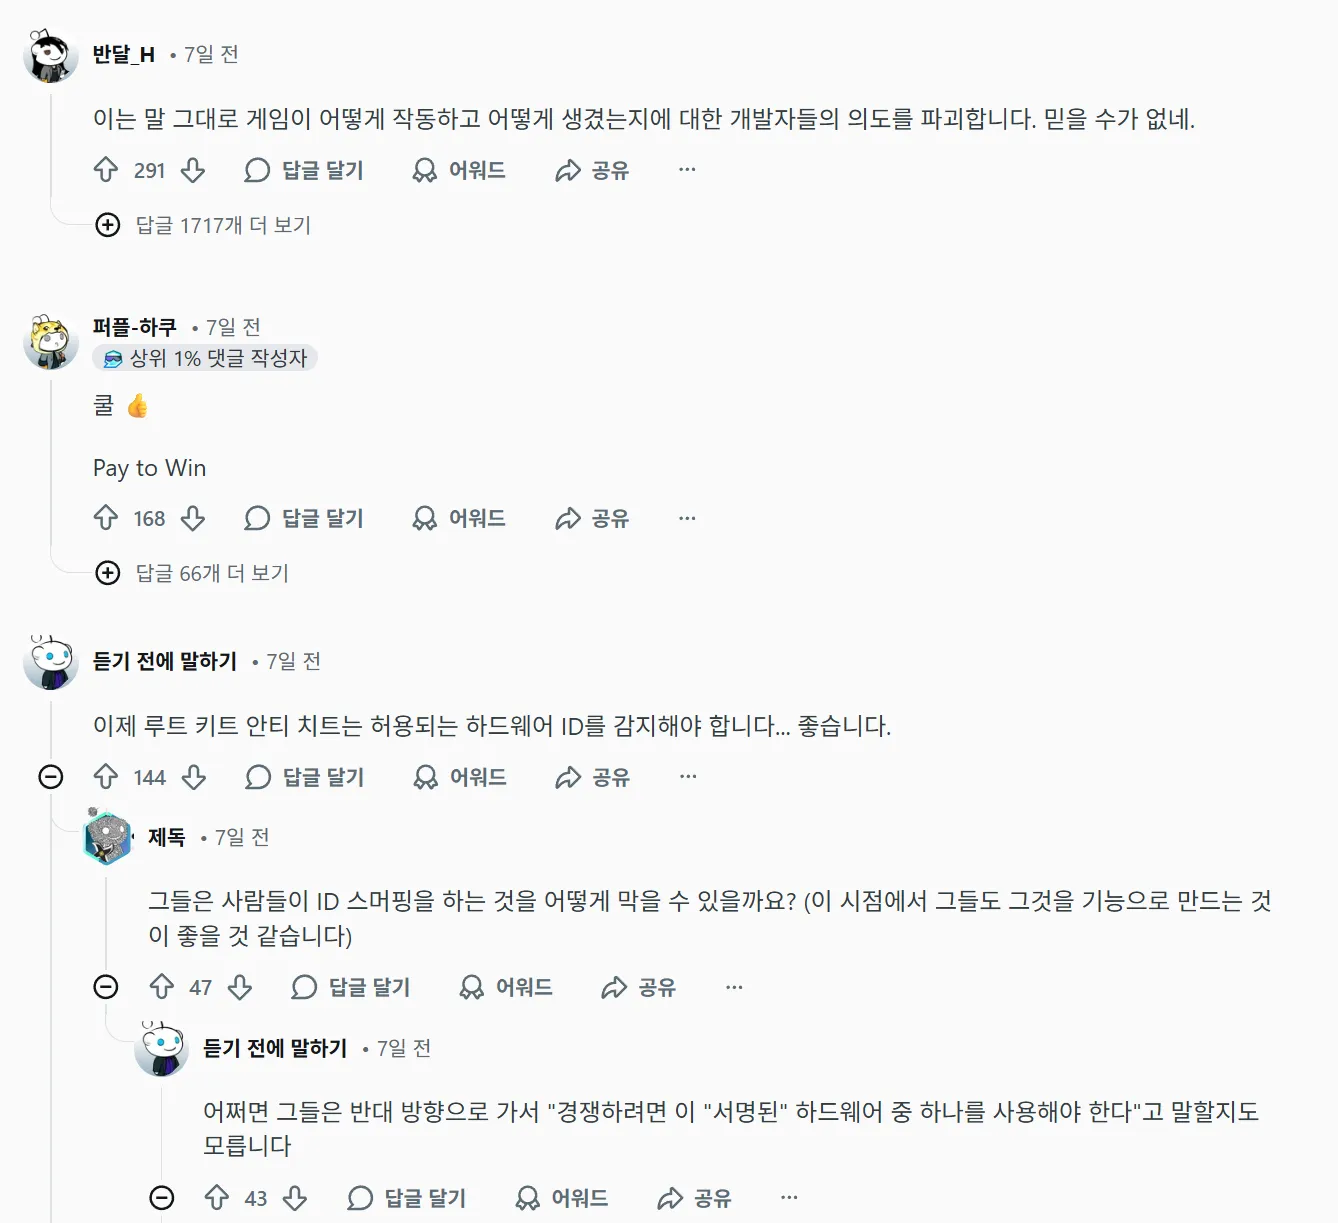Open the overflow menu on the bottom reply
Viewport: 1338px width, 1223px height.
pyautogui.click(x=789, y=1198)
